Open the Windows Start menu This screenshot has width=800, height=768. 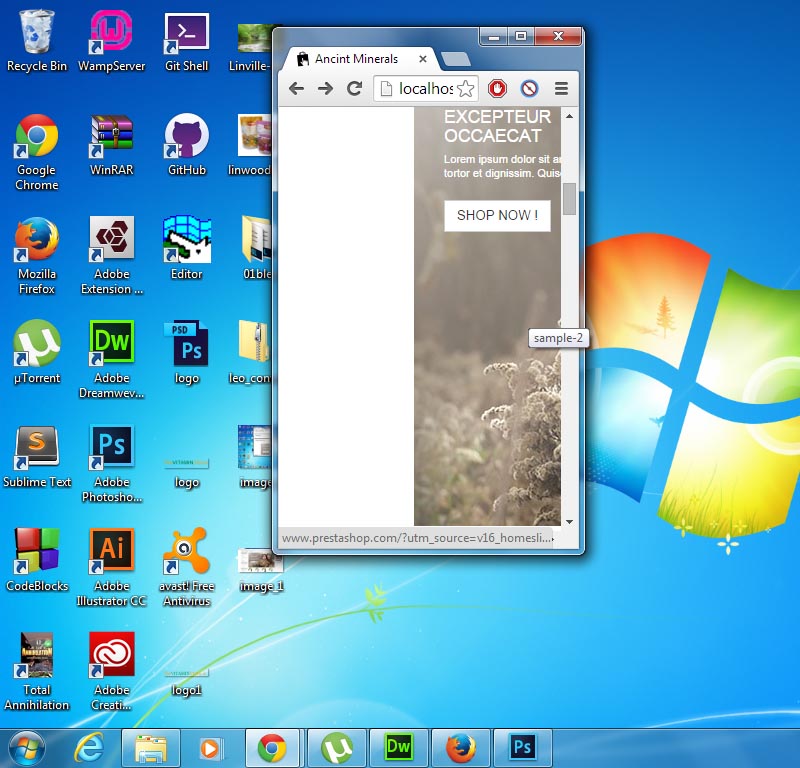point(27,747)
